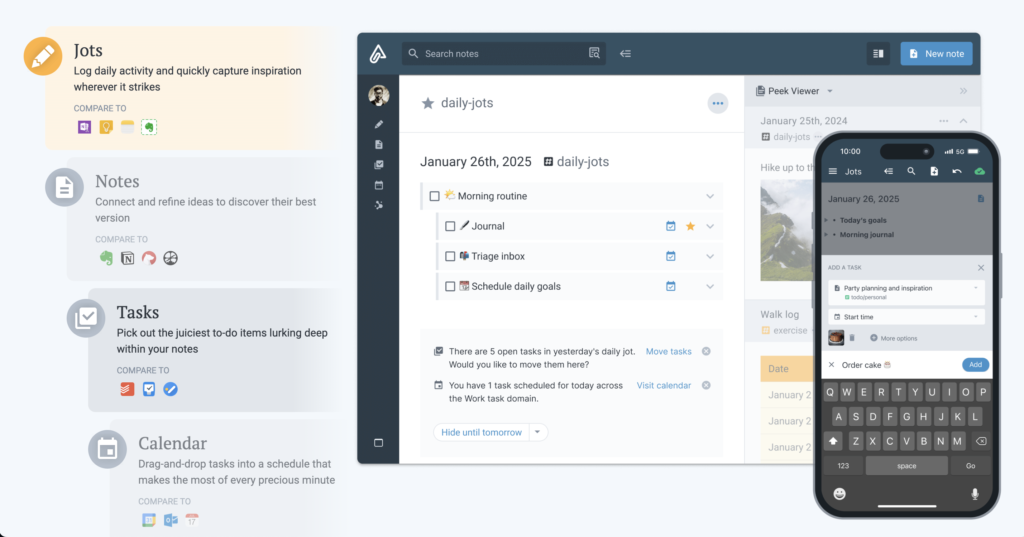Click the Move tasks link
This screenshot has height=537, width=1024.
[668, 351]
